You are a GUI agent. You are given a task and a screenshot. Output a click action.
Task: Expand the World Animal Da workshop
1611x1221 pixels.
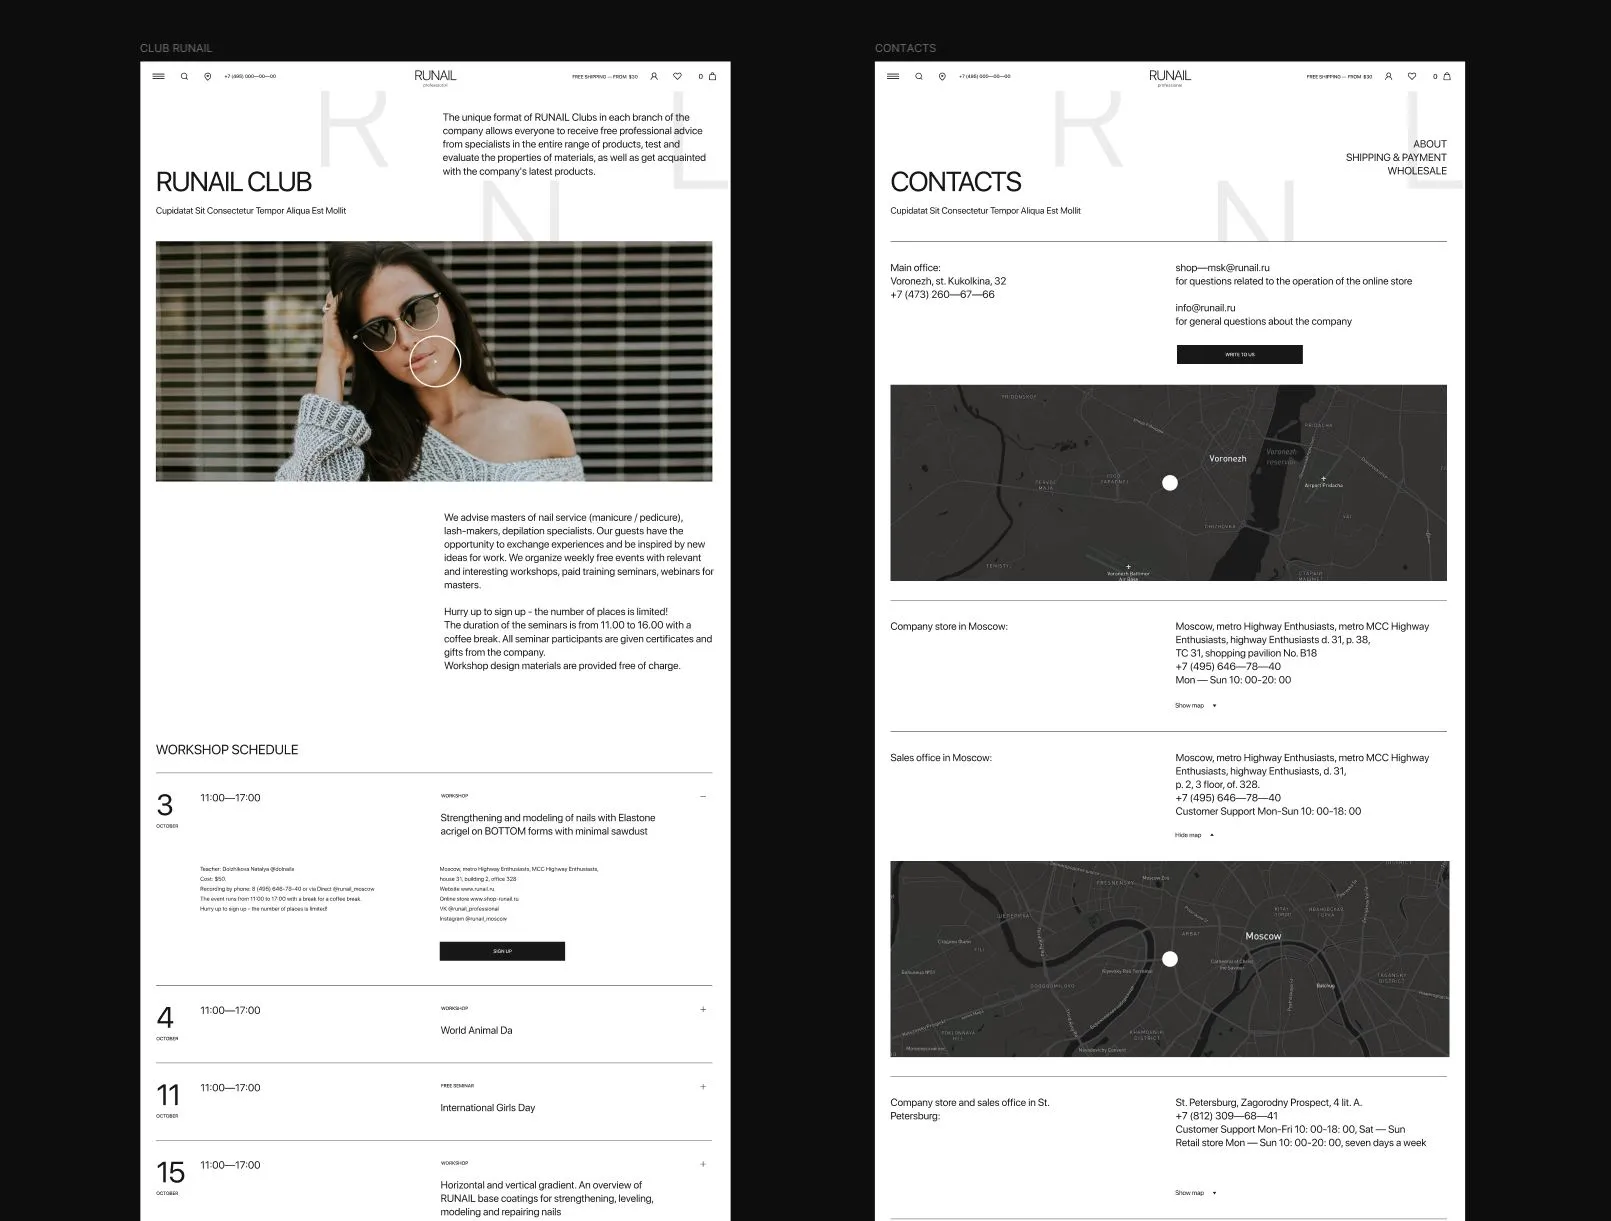point(703,1010)
